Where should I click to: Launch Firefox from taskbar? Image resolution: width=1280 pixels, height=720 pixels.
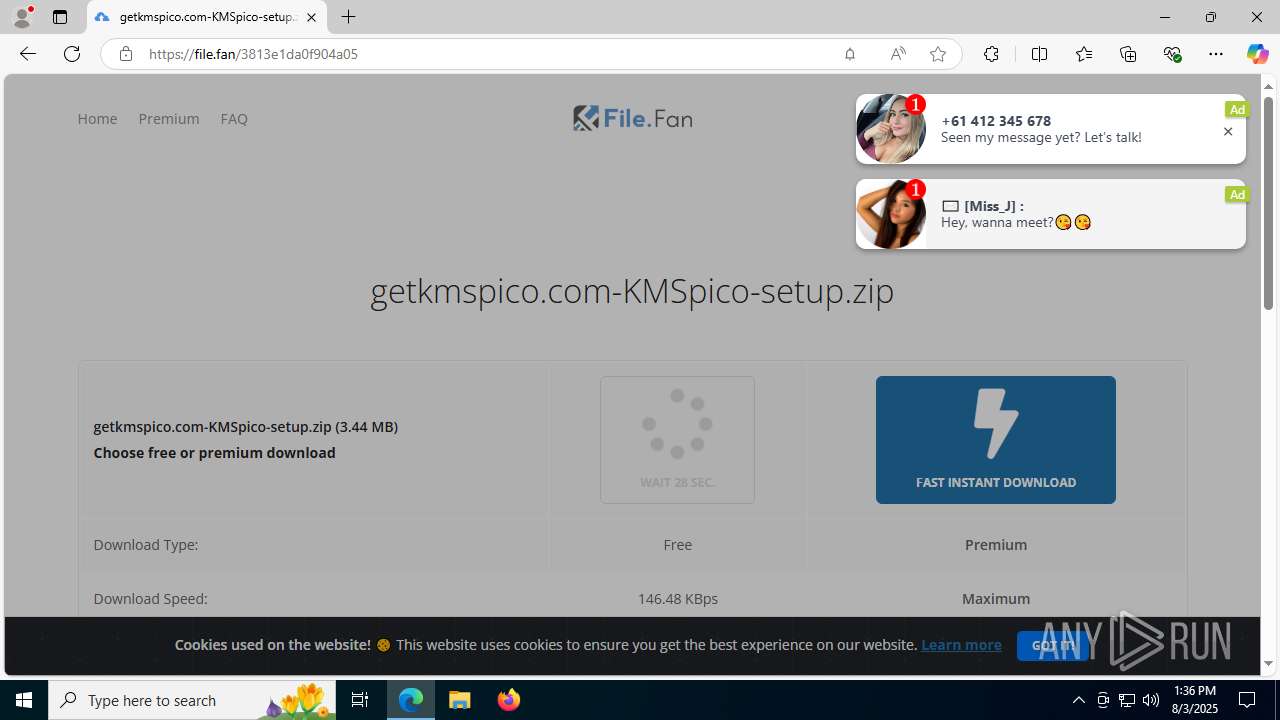[509, 700]
